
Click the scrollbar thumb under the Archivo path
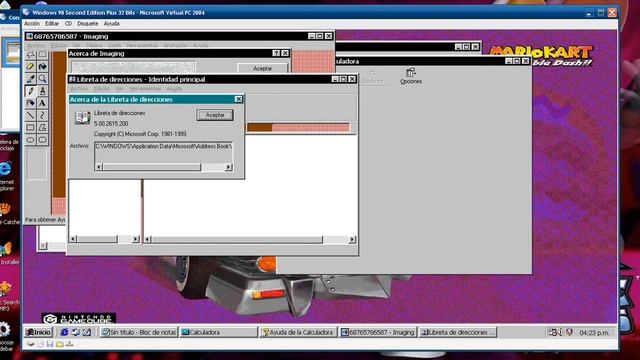click(x=151, y=167)
